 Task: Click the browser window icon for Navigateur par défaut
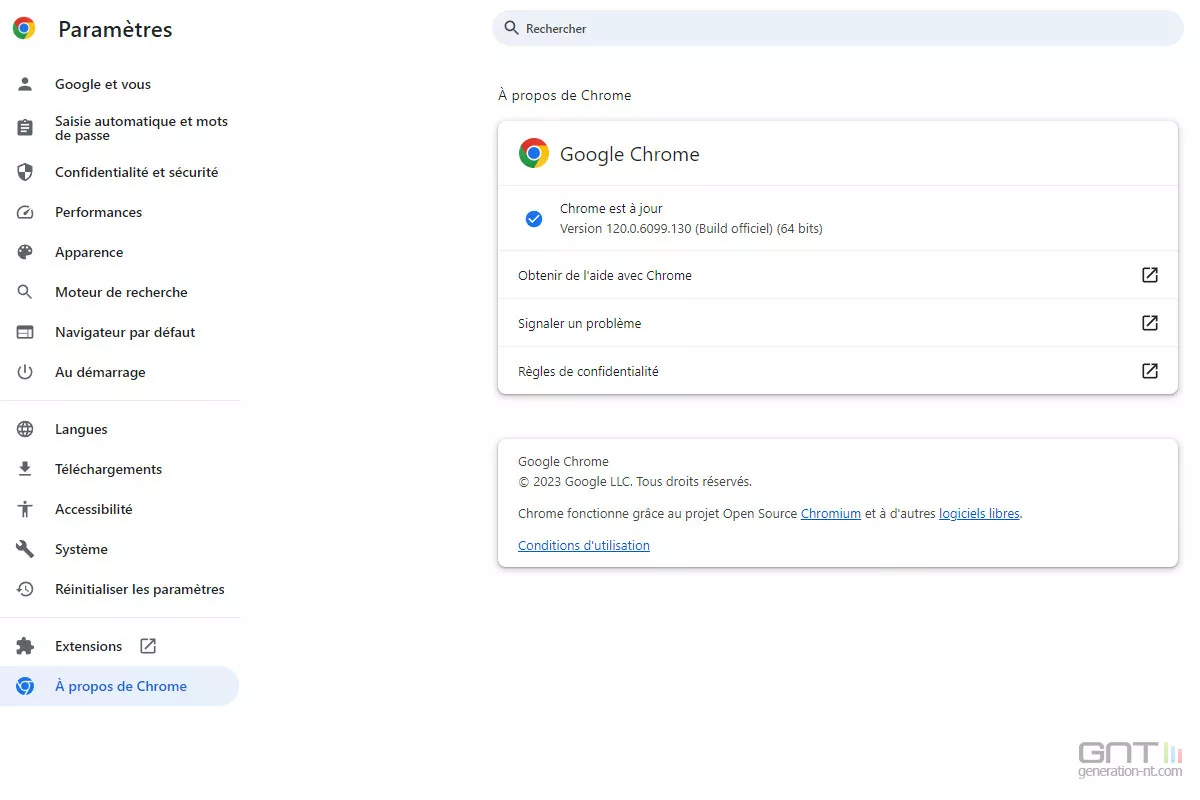point(25,332)
